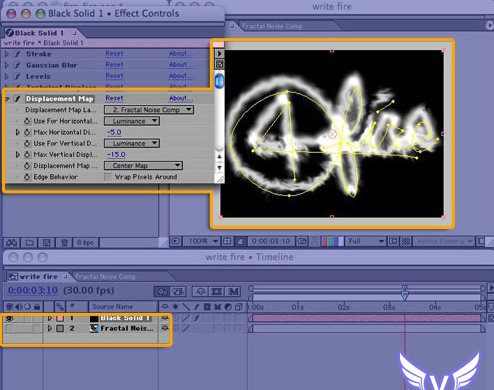494x390 pixels.
Task: Select the write fire timeline tab
Action: click(37, 276)
